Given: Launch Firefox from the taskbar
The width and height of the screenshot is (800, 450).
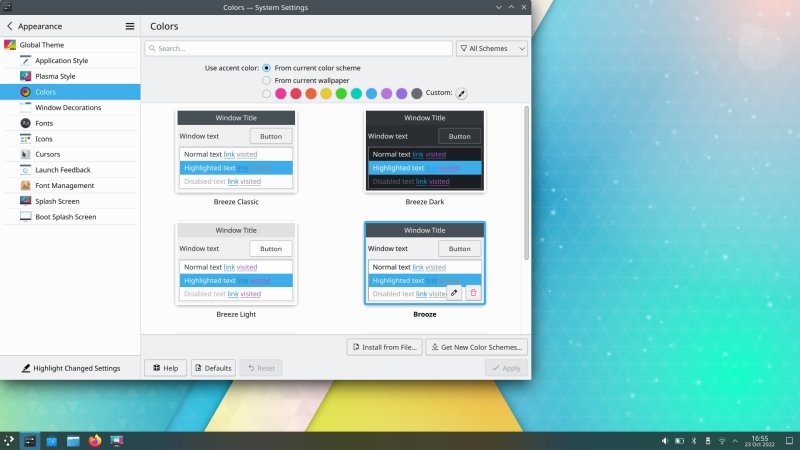Looking at the screenshot, I should coord(95,440).
